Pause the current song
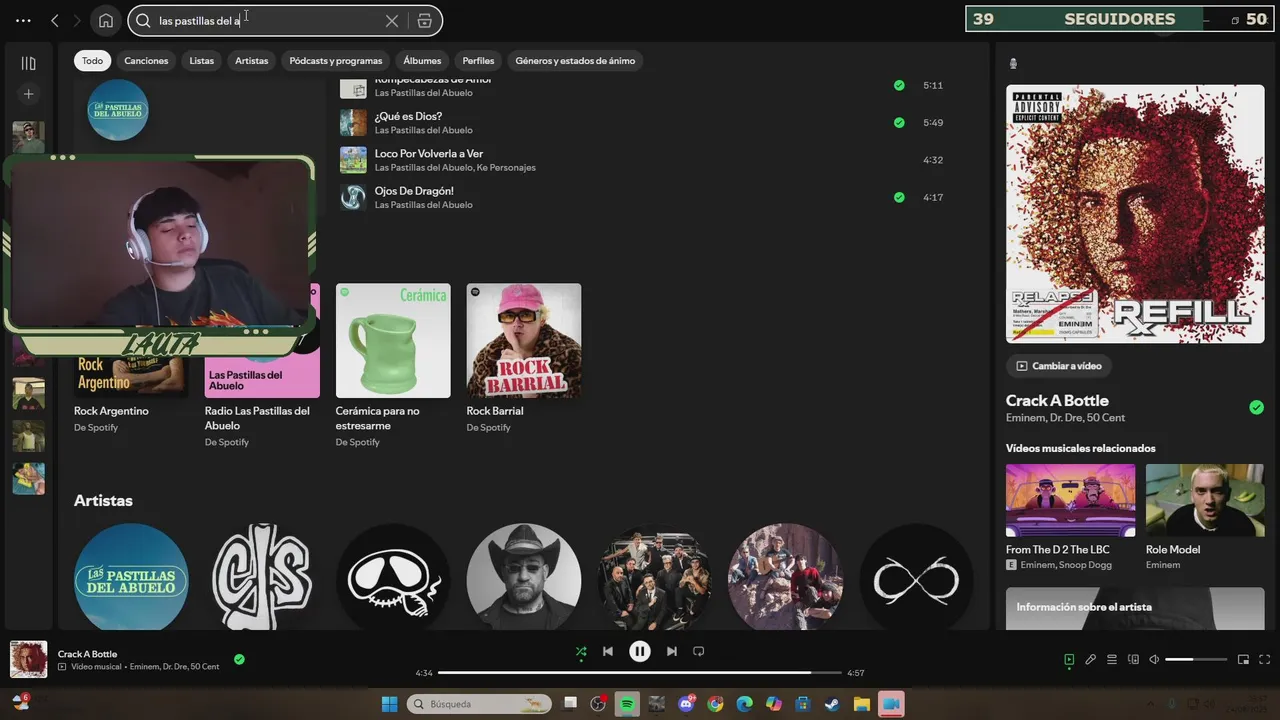This screenshot has width=1280, height=720. [640, 651]
